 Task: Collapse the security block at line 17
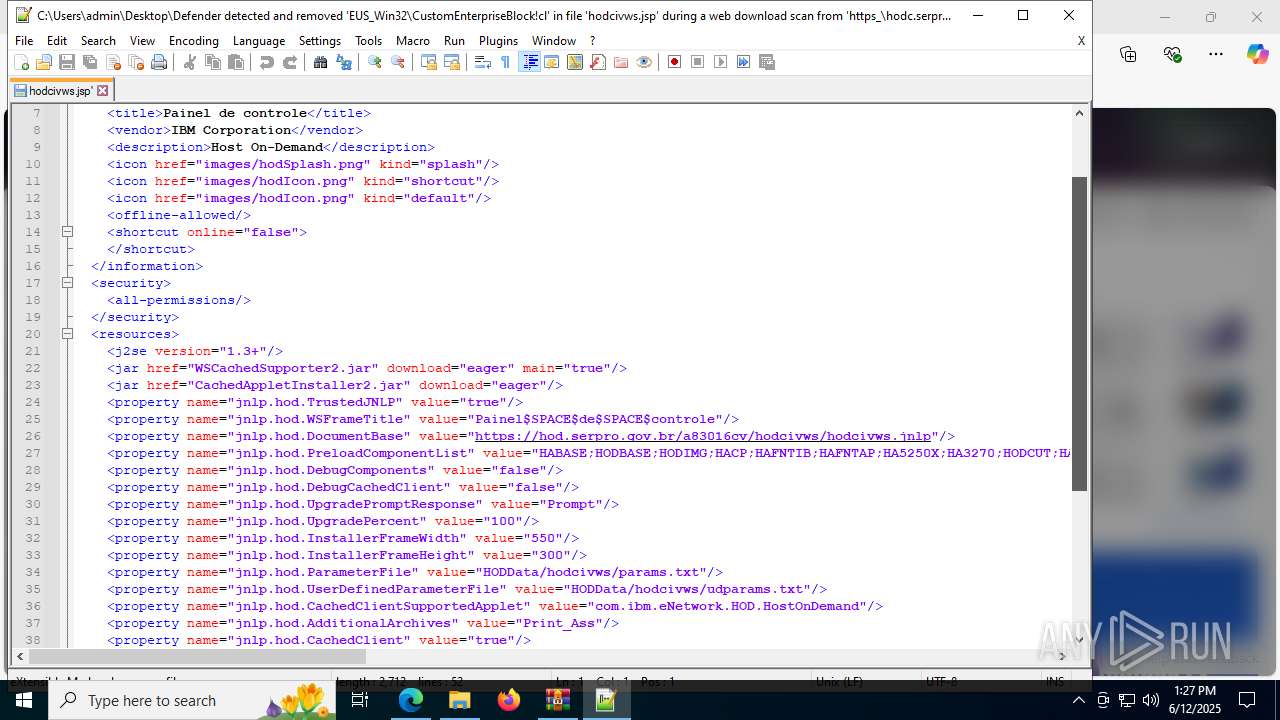click(x=67, y=283)
